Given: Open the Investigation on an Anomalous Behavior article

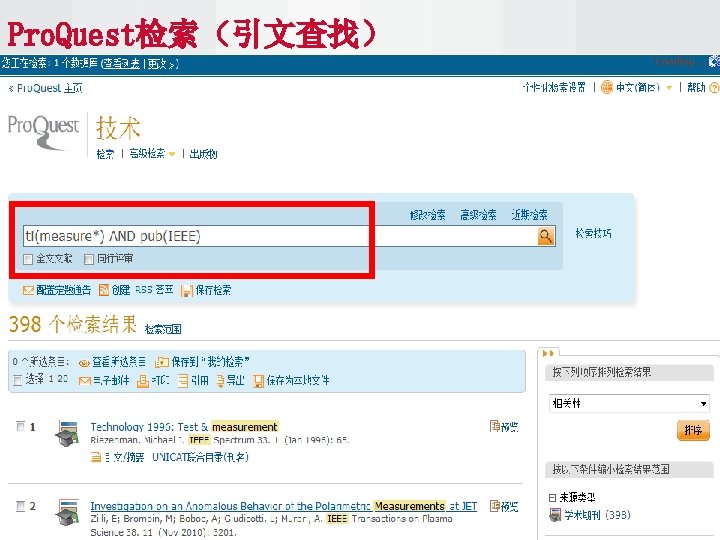Looking at the screenshot, I should (x=283, y=506).
